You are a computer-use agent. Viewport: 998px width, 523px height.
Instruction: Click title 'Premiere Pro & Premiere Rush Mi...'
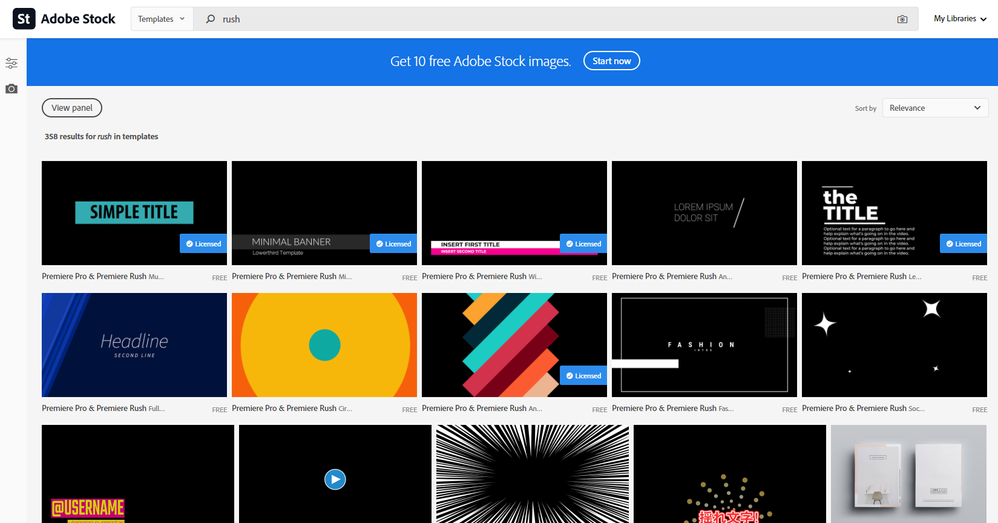pyautogui.click(x=292, y=276)
